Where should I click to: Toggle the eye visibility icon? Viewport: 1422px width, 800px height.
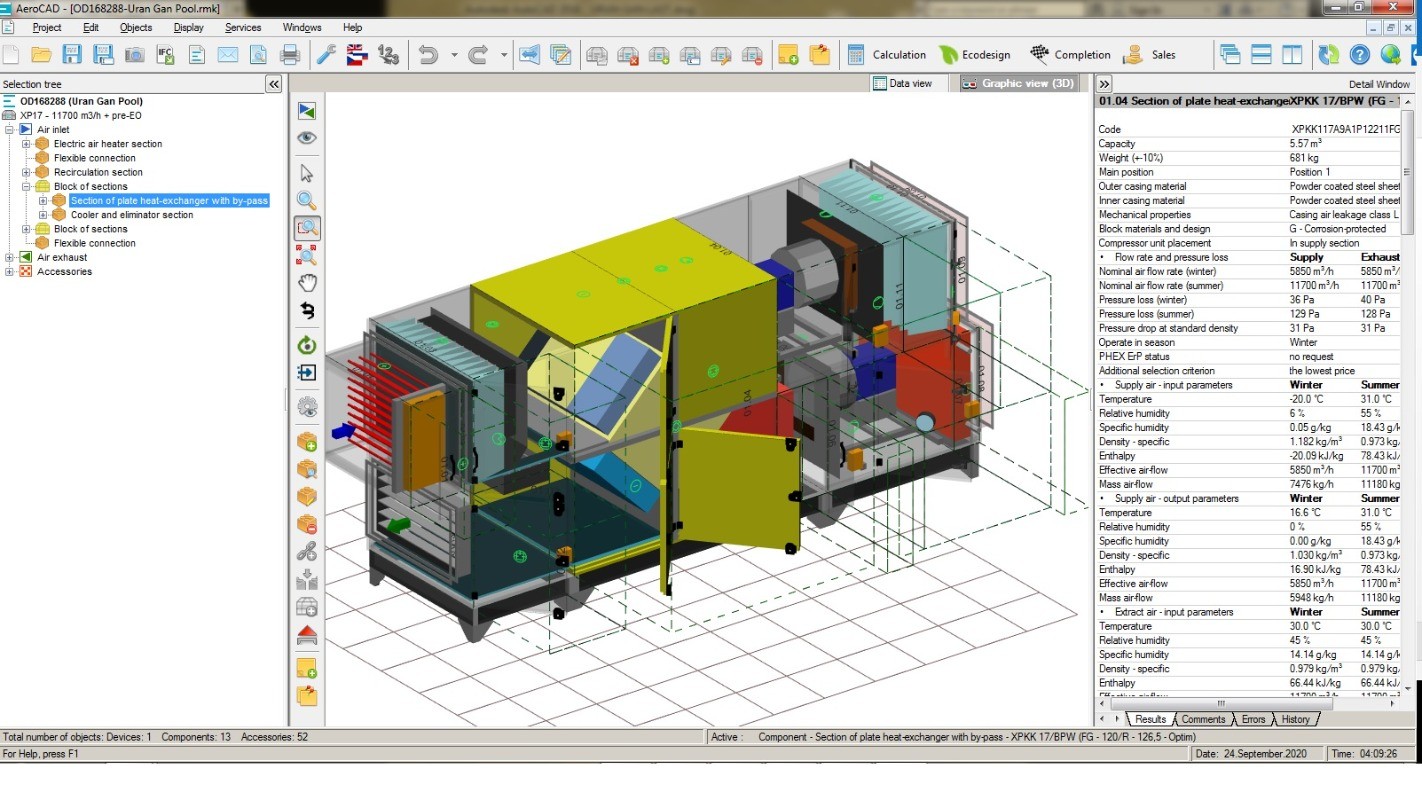[307, 138]
